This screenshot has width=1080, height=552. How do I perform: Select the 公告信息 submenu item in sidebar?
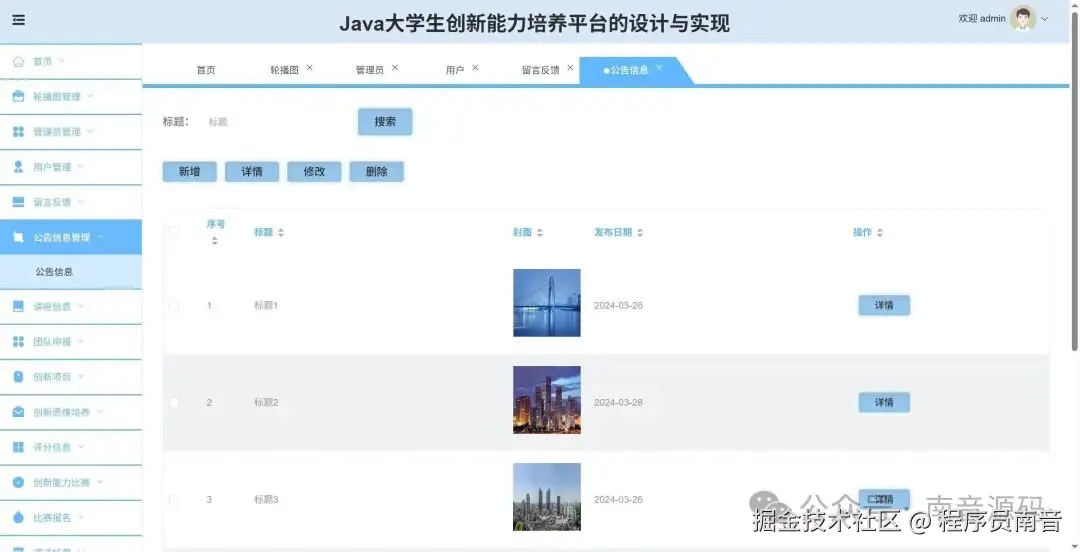tap(71, 272)
